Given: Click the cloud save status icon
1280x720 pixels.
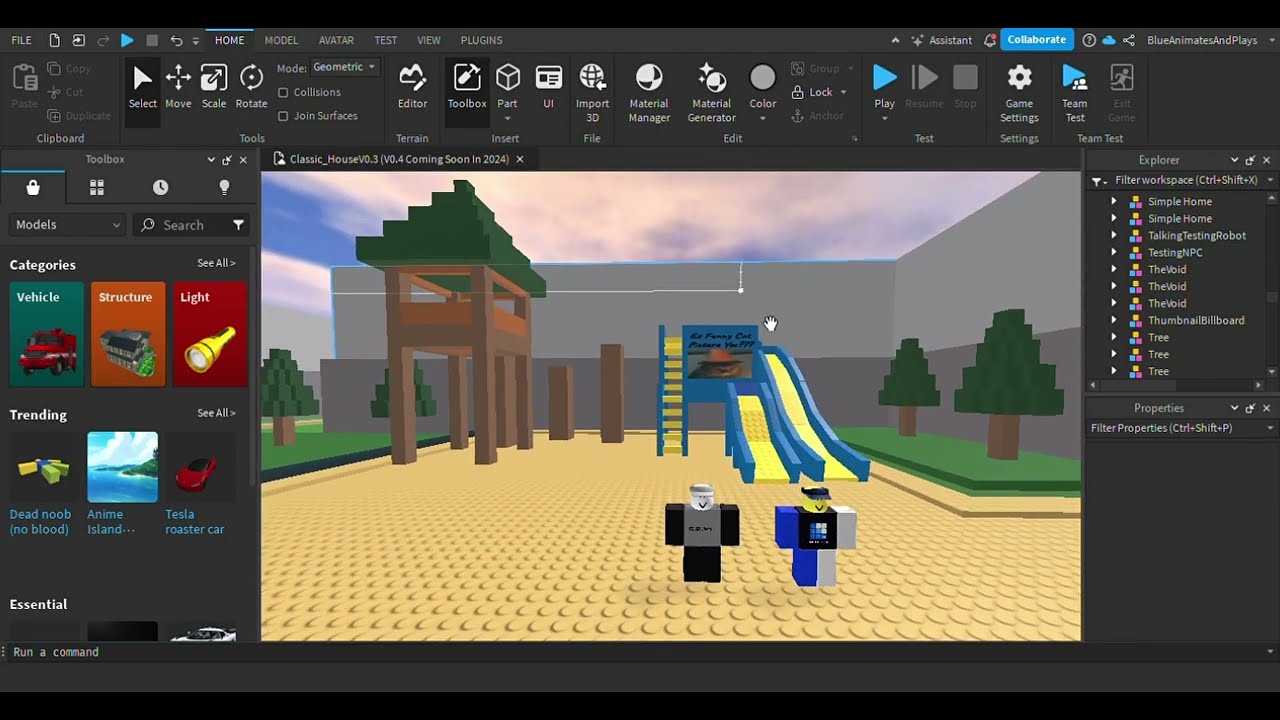Looking at the screenshot, I should point(1108,40).
